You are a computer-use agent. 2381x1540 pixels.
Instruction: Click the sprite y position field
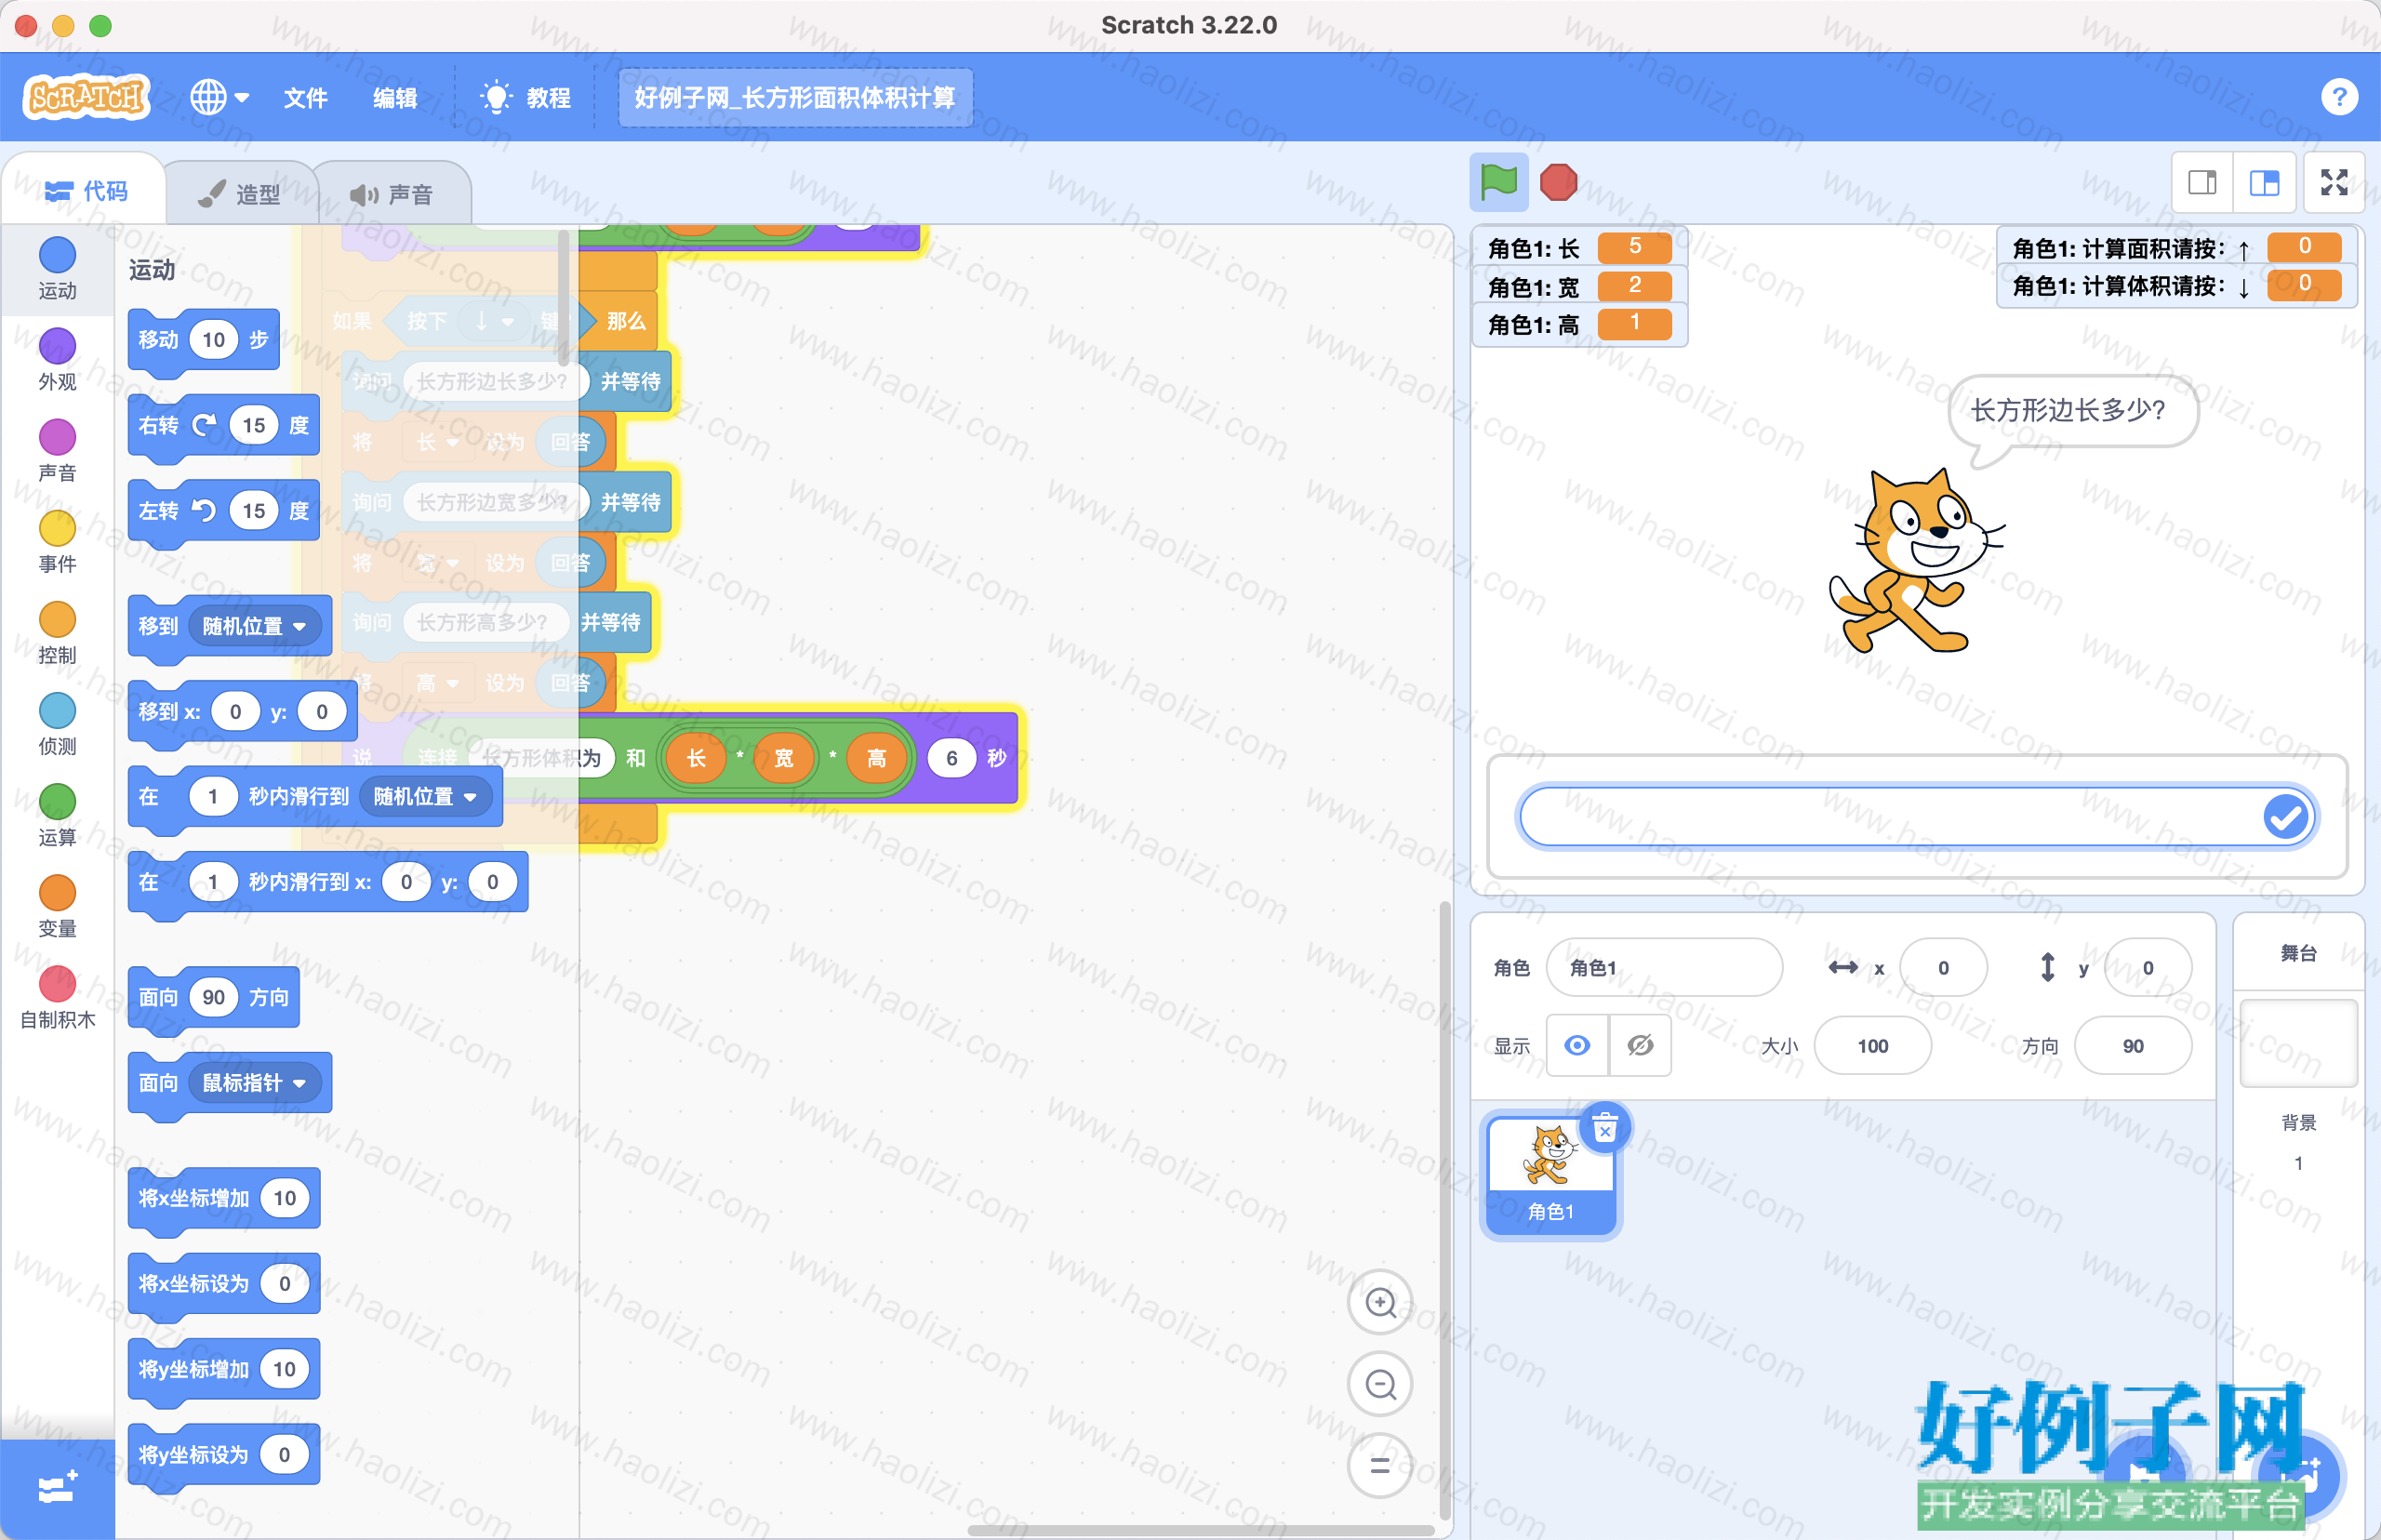coord(2147,968)
